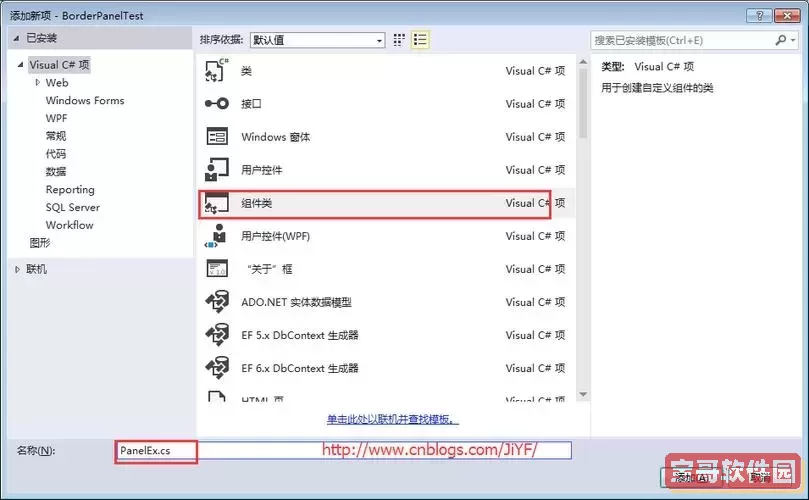Focus the 名称 PanelEx.cs input field

coord(343,450)
